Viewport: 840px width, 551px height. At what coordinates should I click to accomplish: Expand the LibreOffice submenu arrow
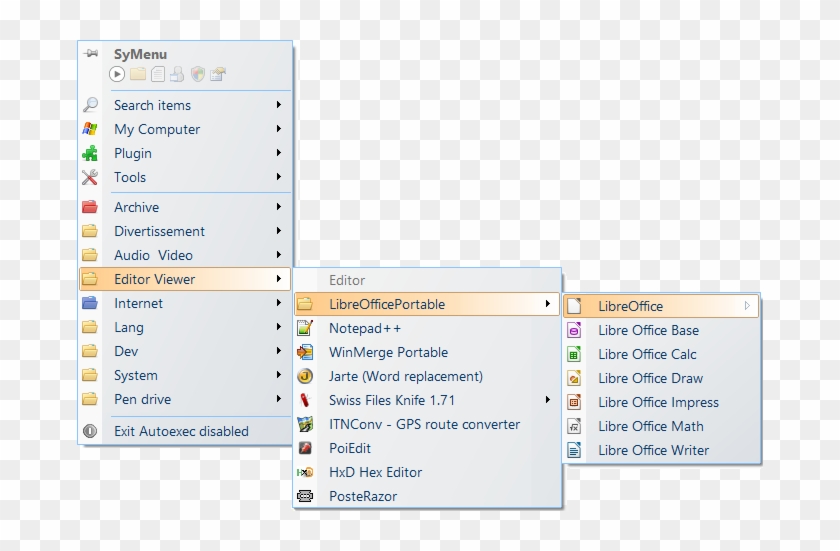click(x=747, y=306)
